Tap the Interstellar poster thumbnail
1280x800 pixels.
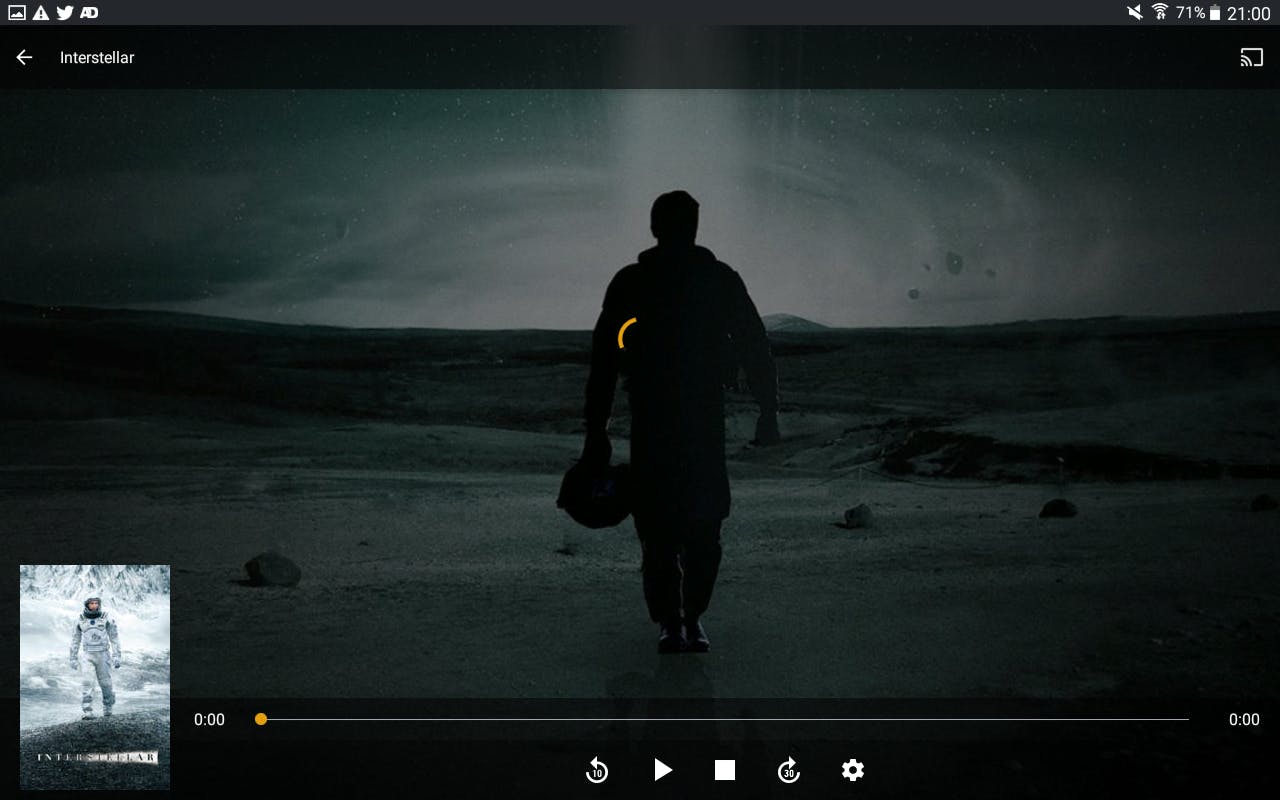[x=95, y=677]
